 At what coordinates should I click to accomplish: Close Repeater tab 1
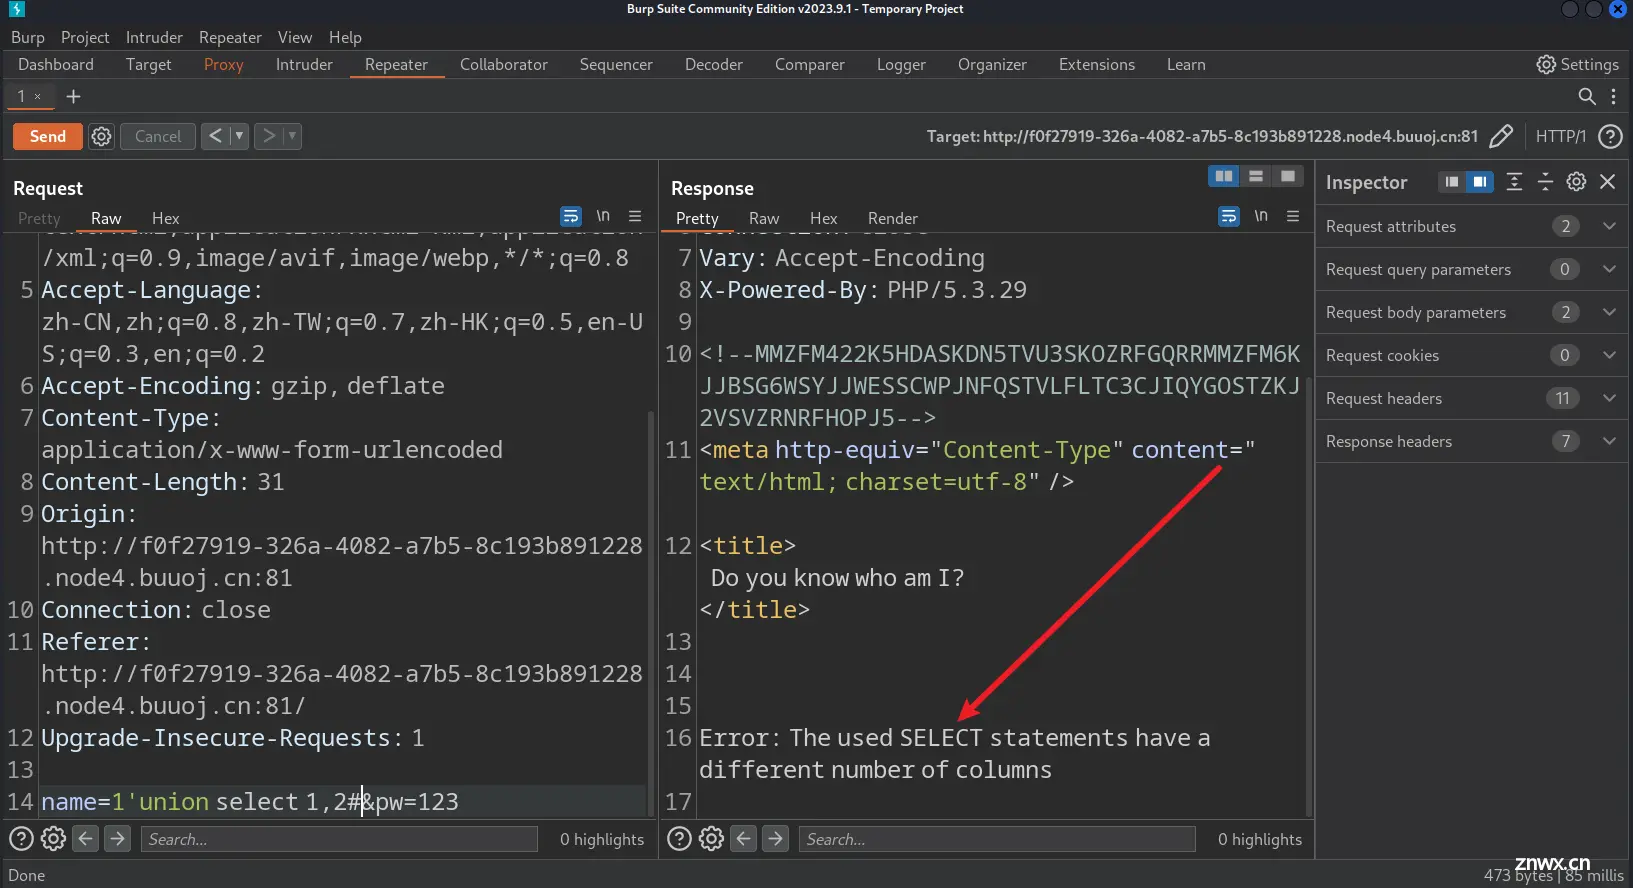(38, 97)
